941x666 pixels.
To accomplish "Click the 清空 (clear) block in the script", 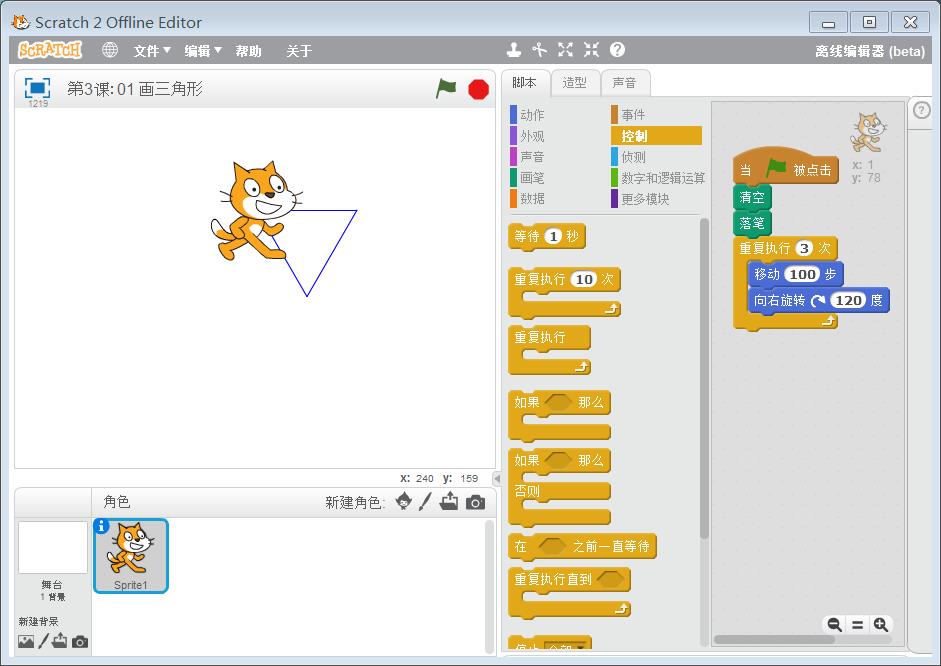I will (x=752, y=197).
